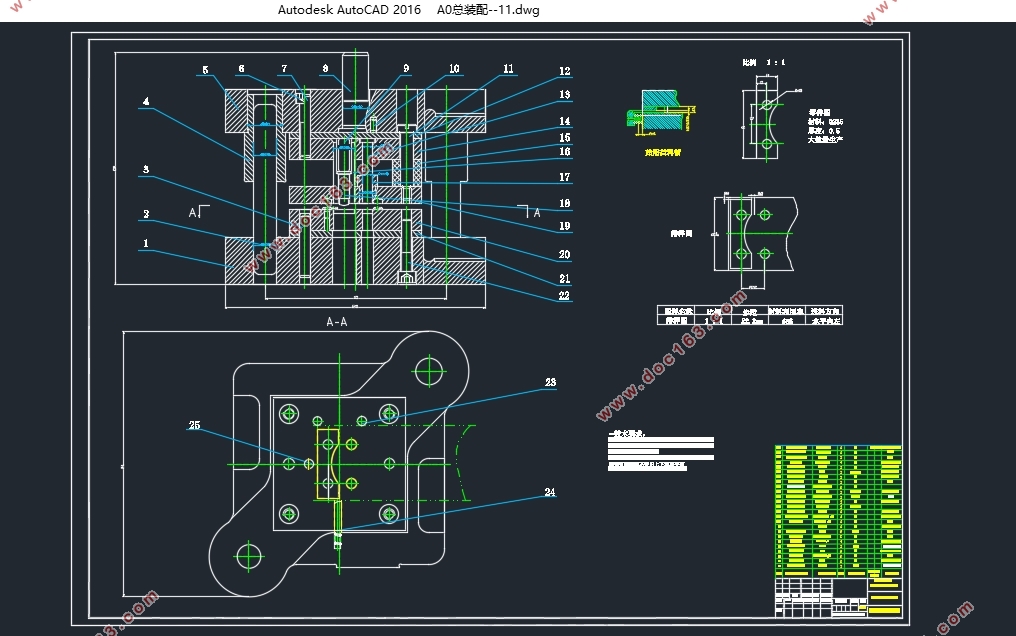
Task: Click the right section marker A
Action: [537, 212]
